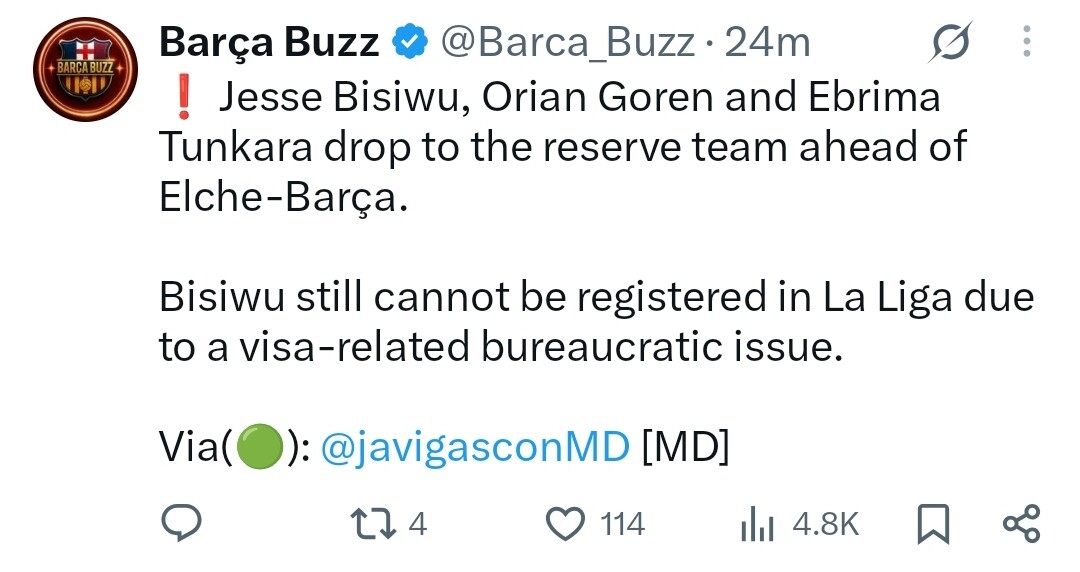Click the reply speech bubble icon
The image size is (1080, 572).
pyautogui.click(x=181, y=523)
